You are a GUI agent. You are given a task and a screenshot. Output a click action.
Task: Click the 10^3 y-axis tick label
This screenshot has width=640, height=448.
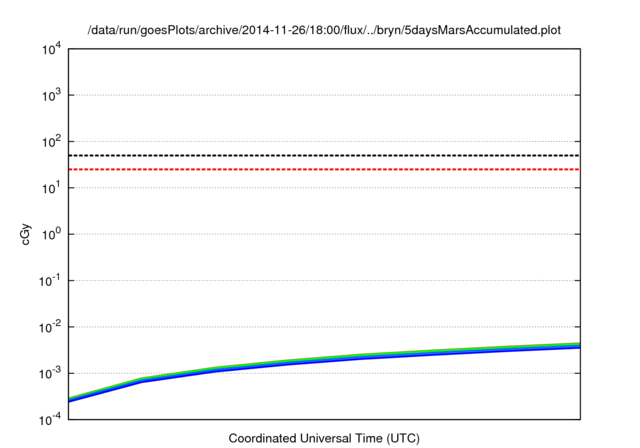click(51, 96)
